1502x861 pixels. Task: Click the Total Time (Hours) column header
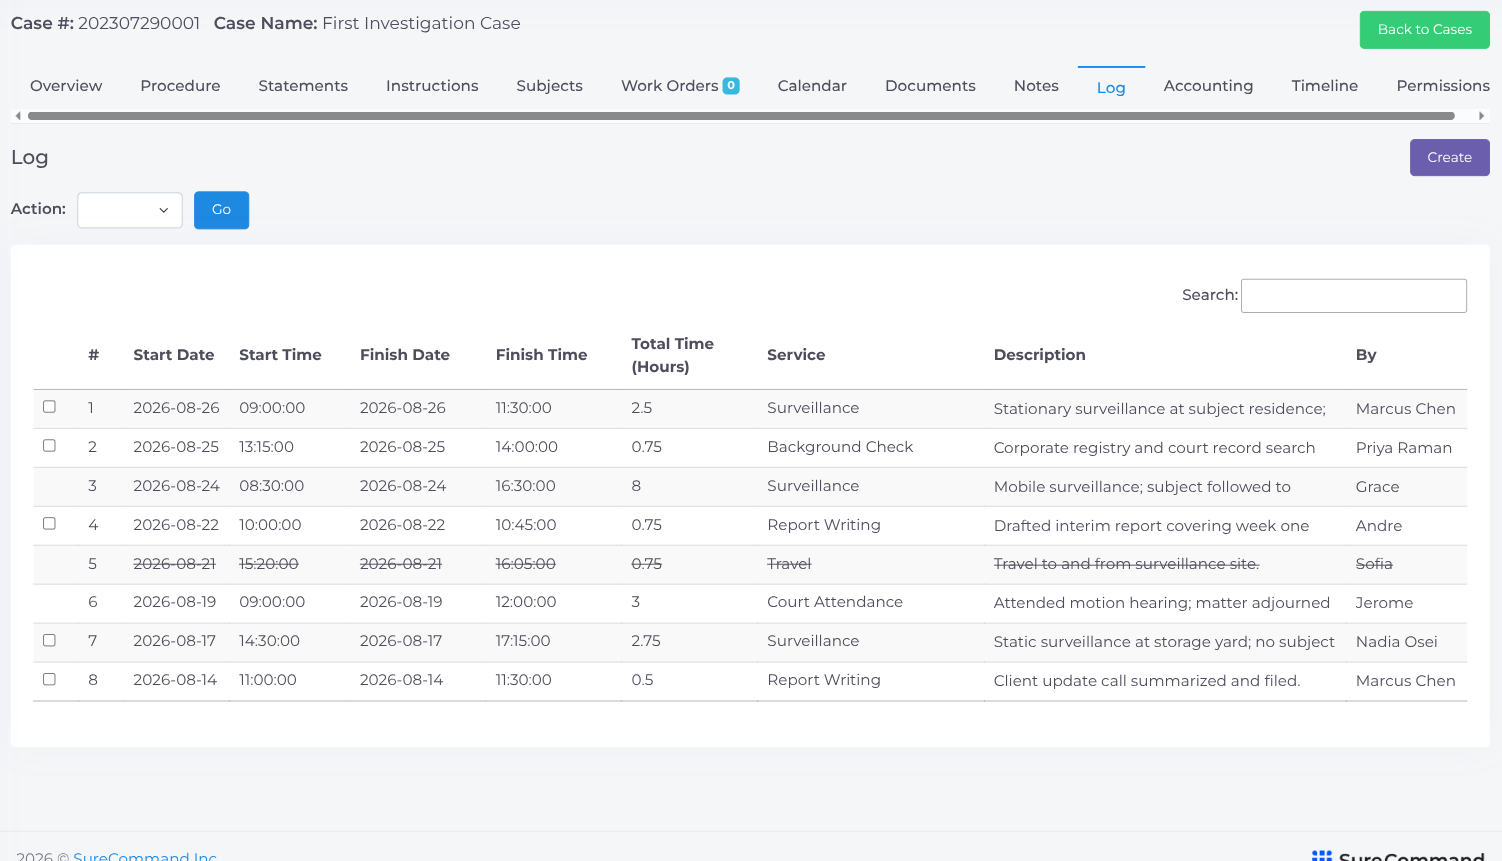coord(672,355)
